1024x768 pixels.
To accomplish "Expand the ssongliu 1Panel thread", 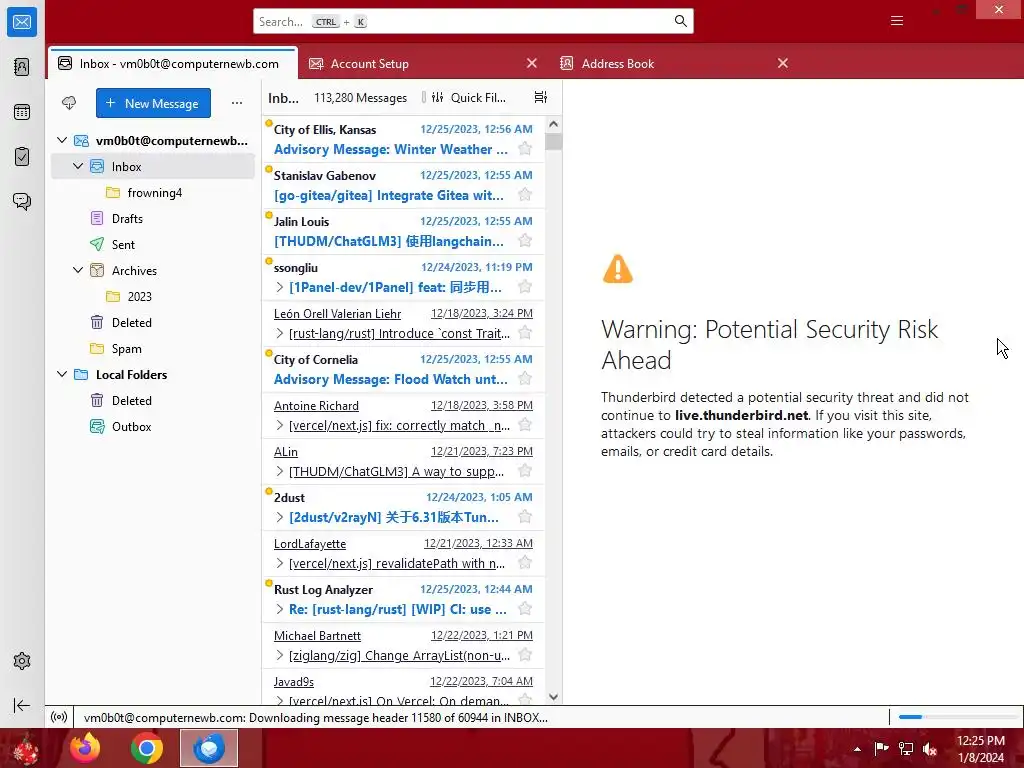I will point(280,287).
